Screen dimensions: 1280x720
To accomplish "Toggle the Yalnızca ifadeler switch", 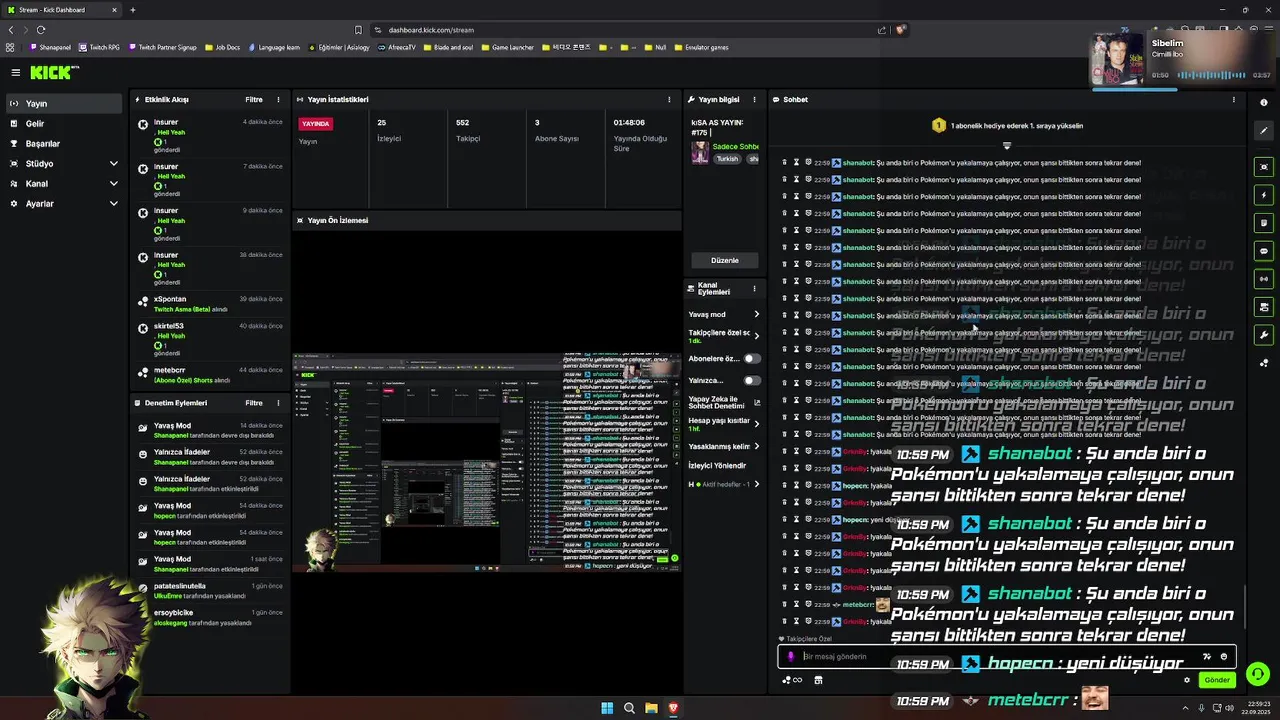I will pos(751,380).
